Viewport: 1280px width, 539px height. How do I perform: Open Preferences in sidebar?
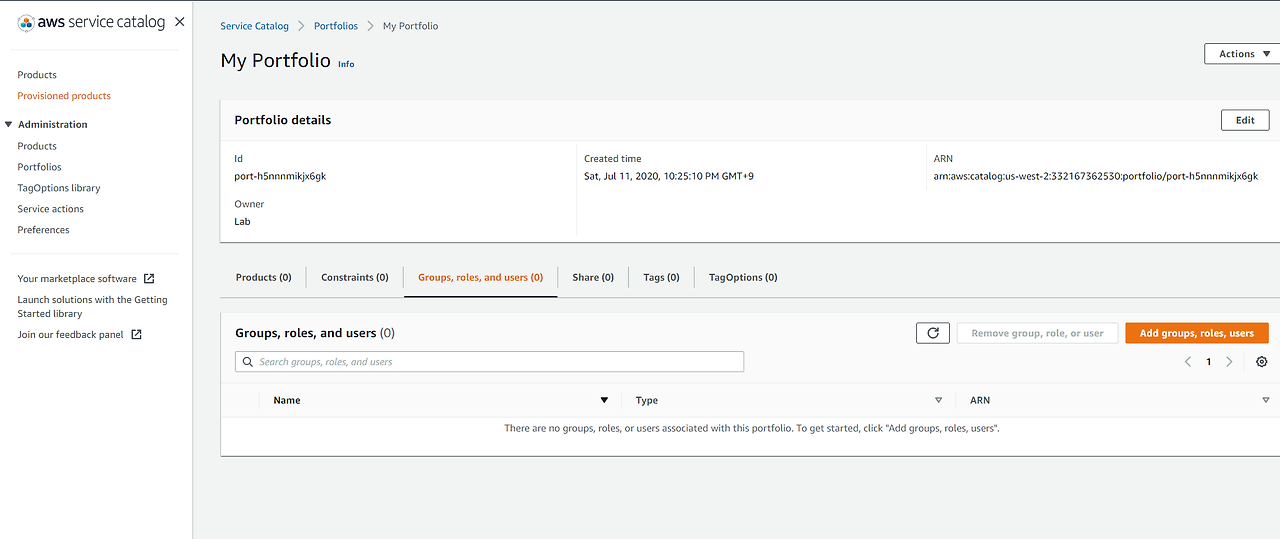(43, 230)
